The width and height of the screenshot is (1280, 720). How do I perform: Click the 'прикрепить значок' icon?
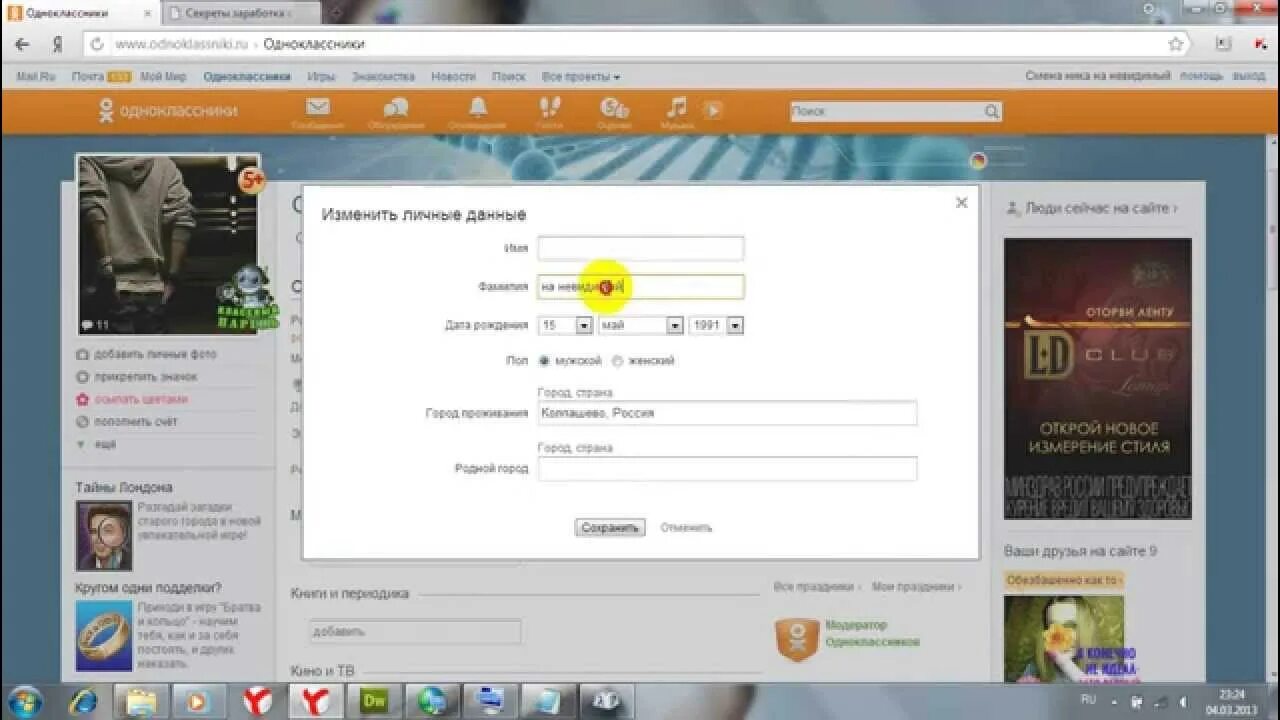click(82, 377)
